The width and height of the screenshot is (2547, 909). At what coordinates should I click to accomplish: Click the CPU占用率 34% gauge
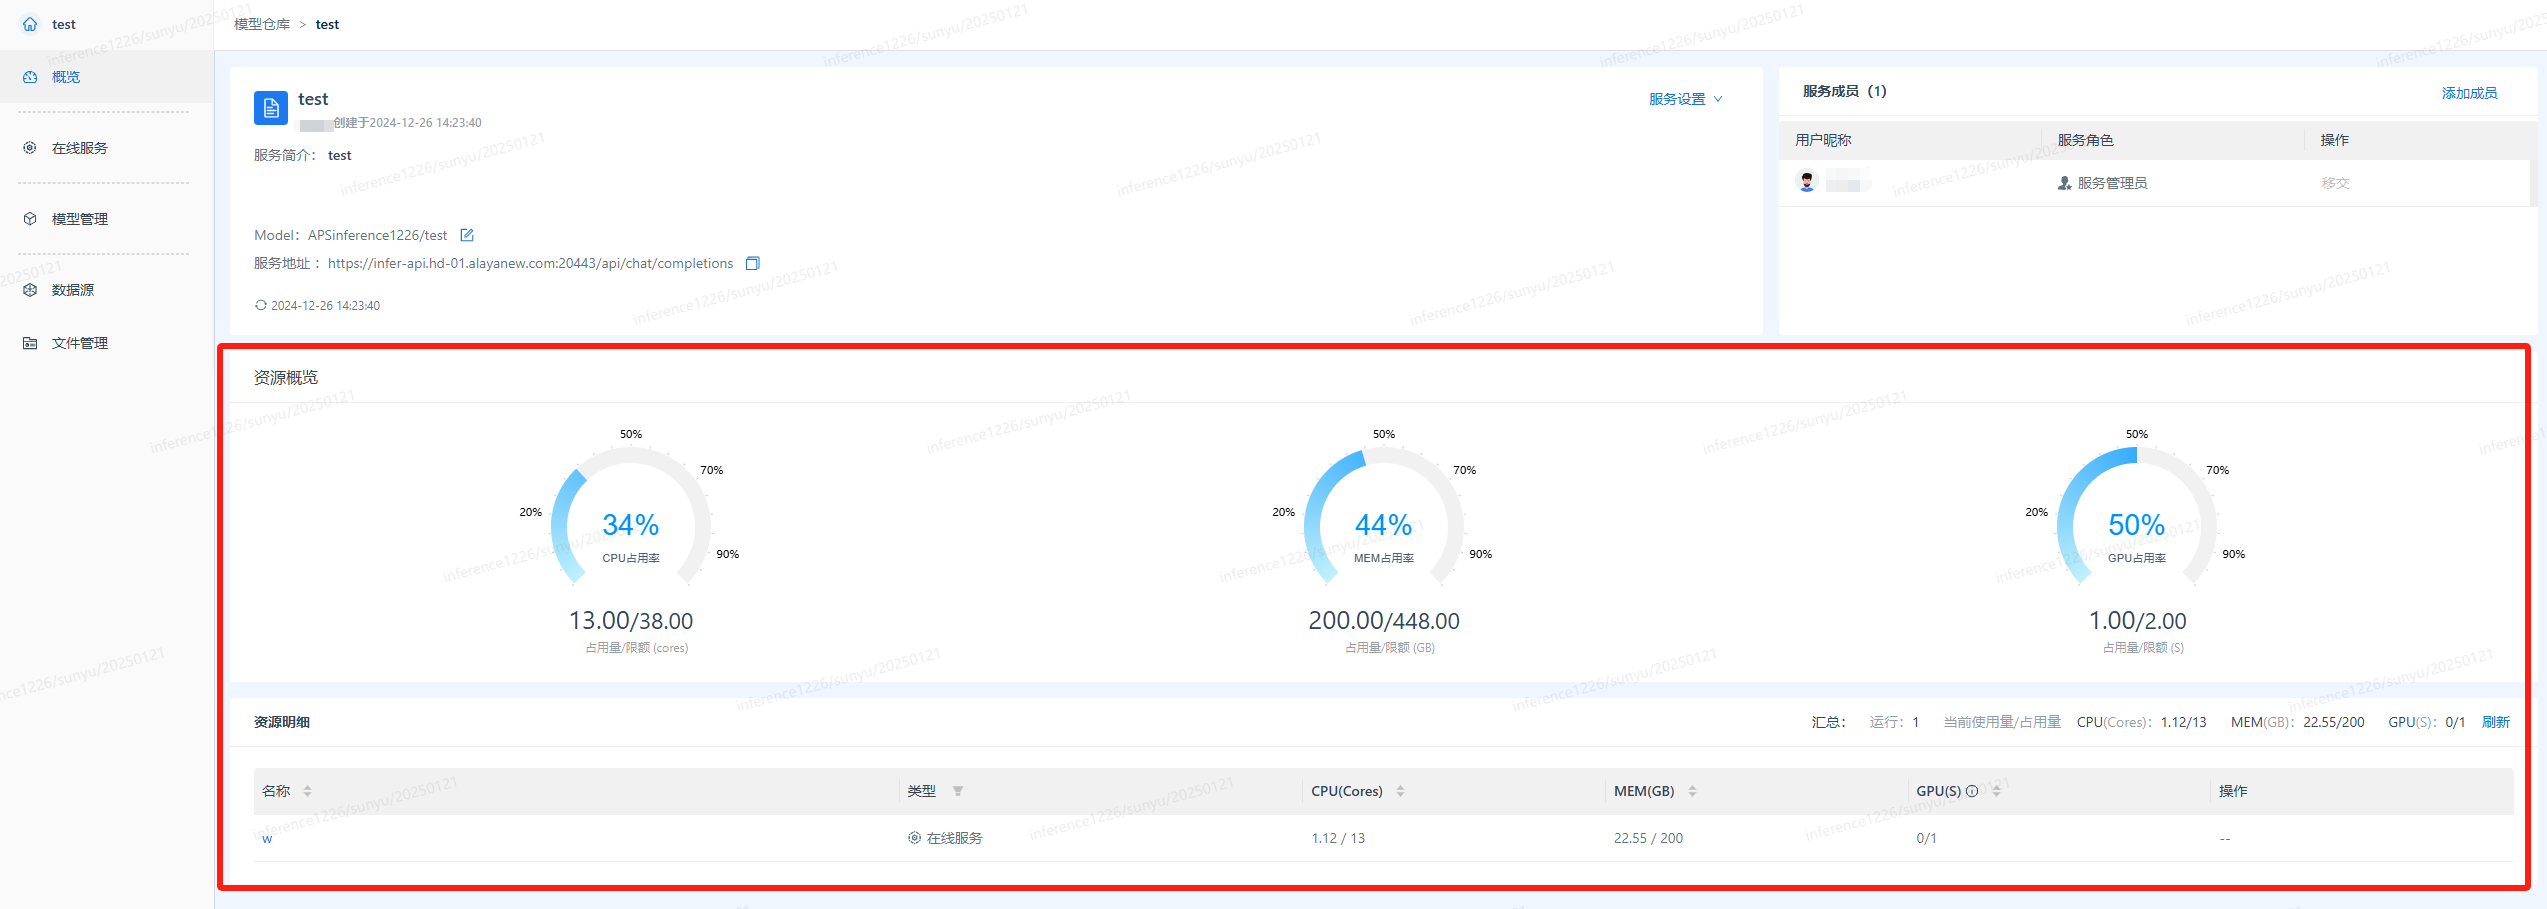[x=631, y=525]
